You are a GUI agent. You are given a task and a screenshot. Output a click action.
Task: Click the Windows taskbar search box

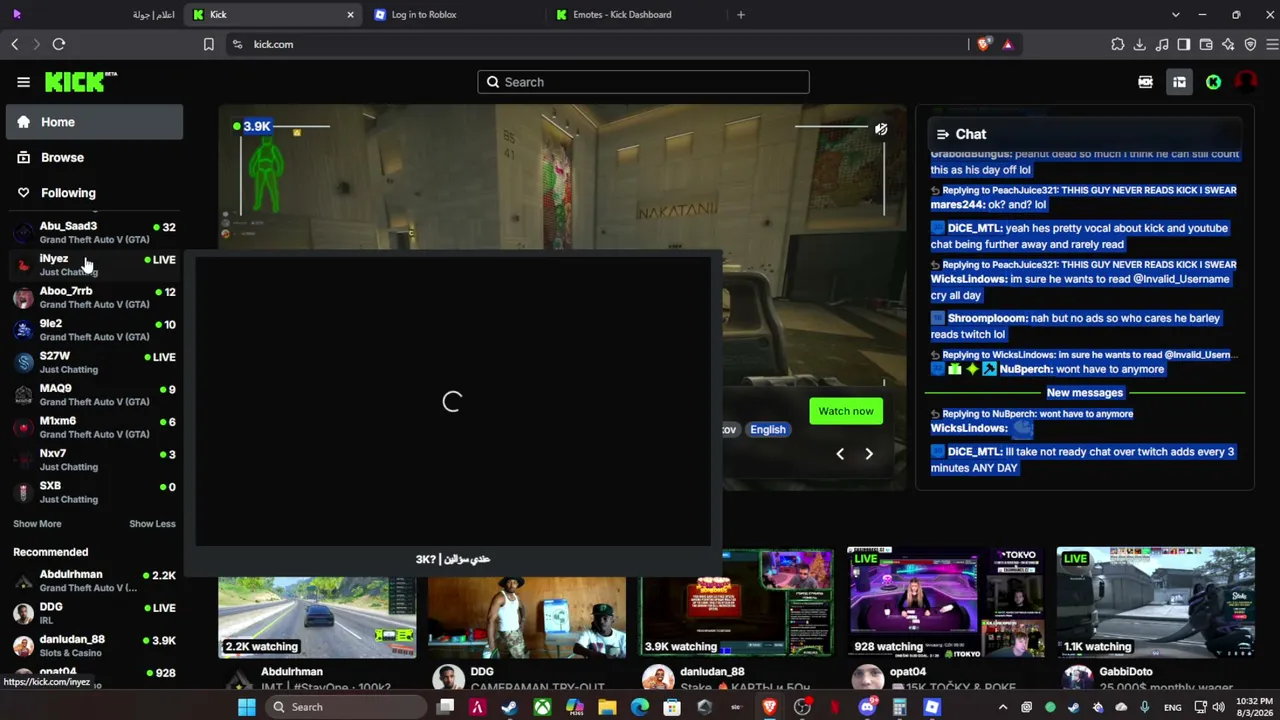coord(346,707)
